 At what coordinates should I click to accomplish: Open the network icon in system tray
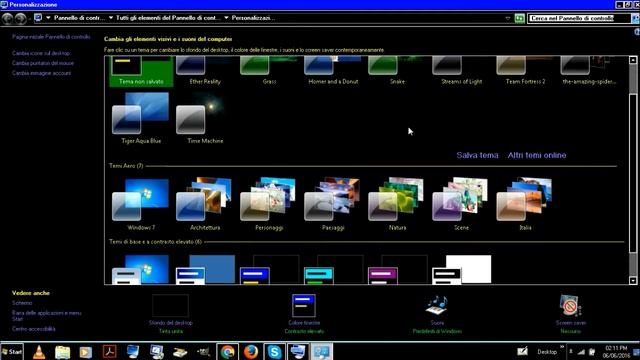pyautogui.click(x=581, y=352)
